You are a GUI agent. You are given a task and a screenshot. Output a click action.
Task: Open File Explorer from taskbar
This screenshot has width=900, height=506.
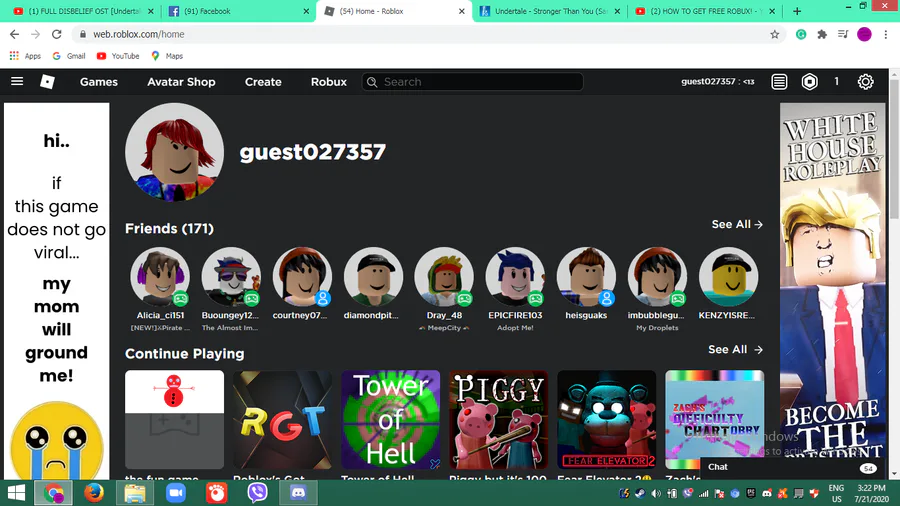click(135, 493)
